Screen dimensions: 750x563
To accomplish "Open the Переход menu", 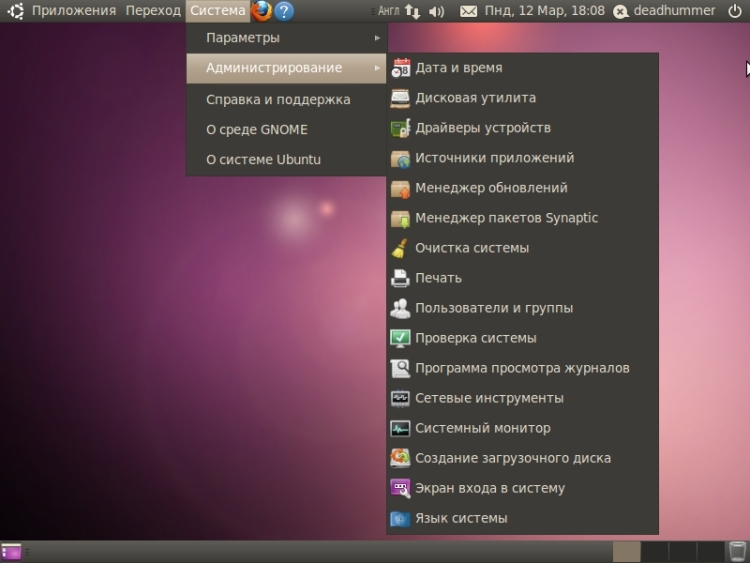I will (153, 11).
